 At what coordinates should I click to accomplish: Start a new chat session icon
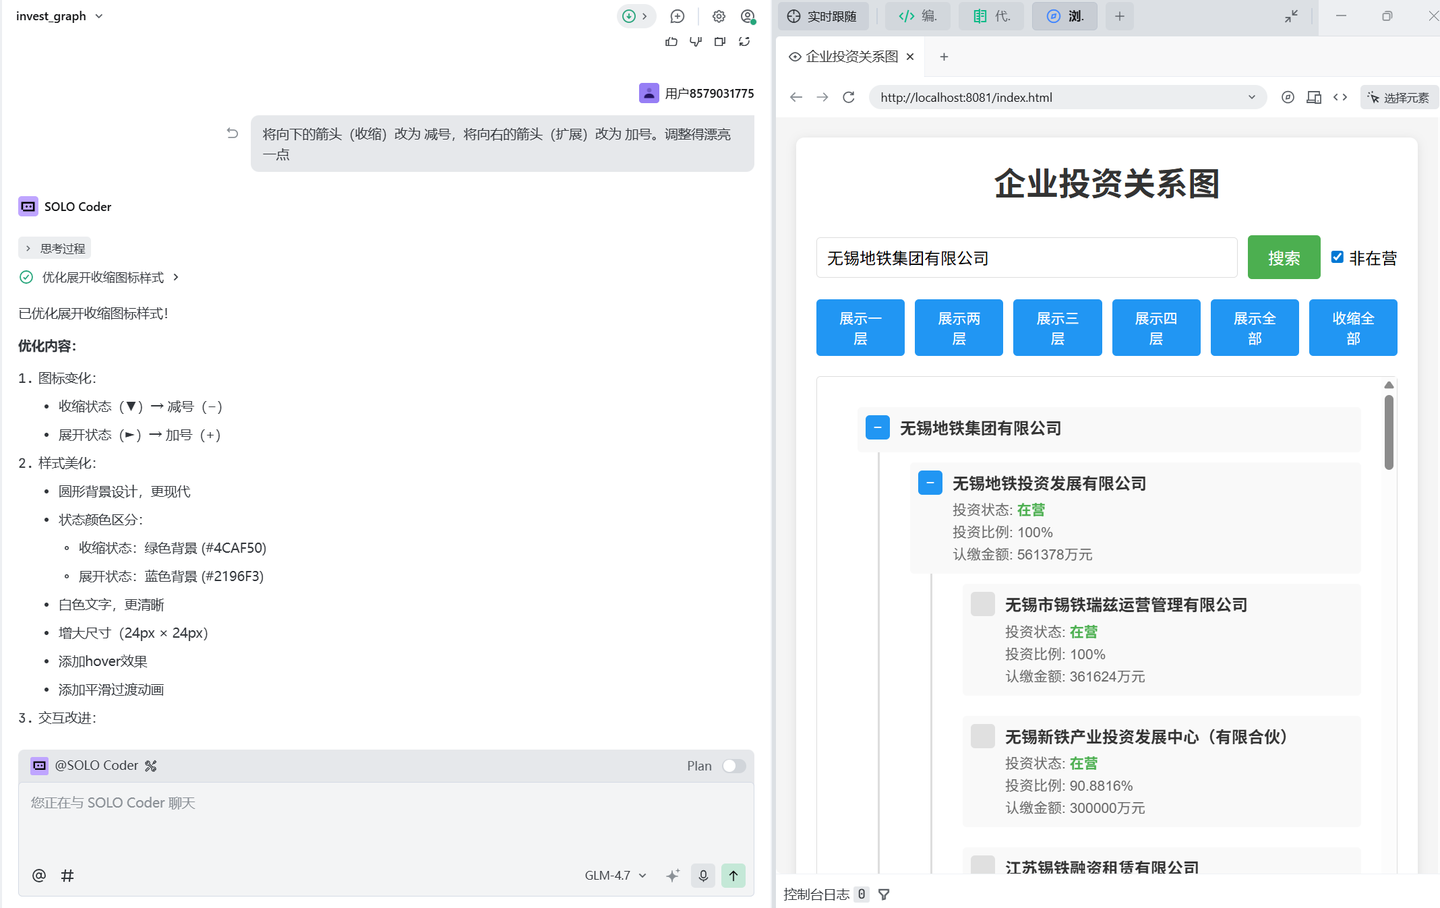click(677, 16)
